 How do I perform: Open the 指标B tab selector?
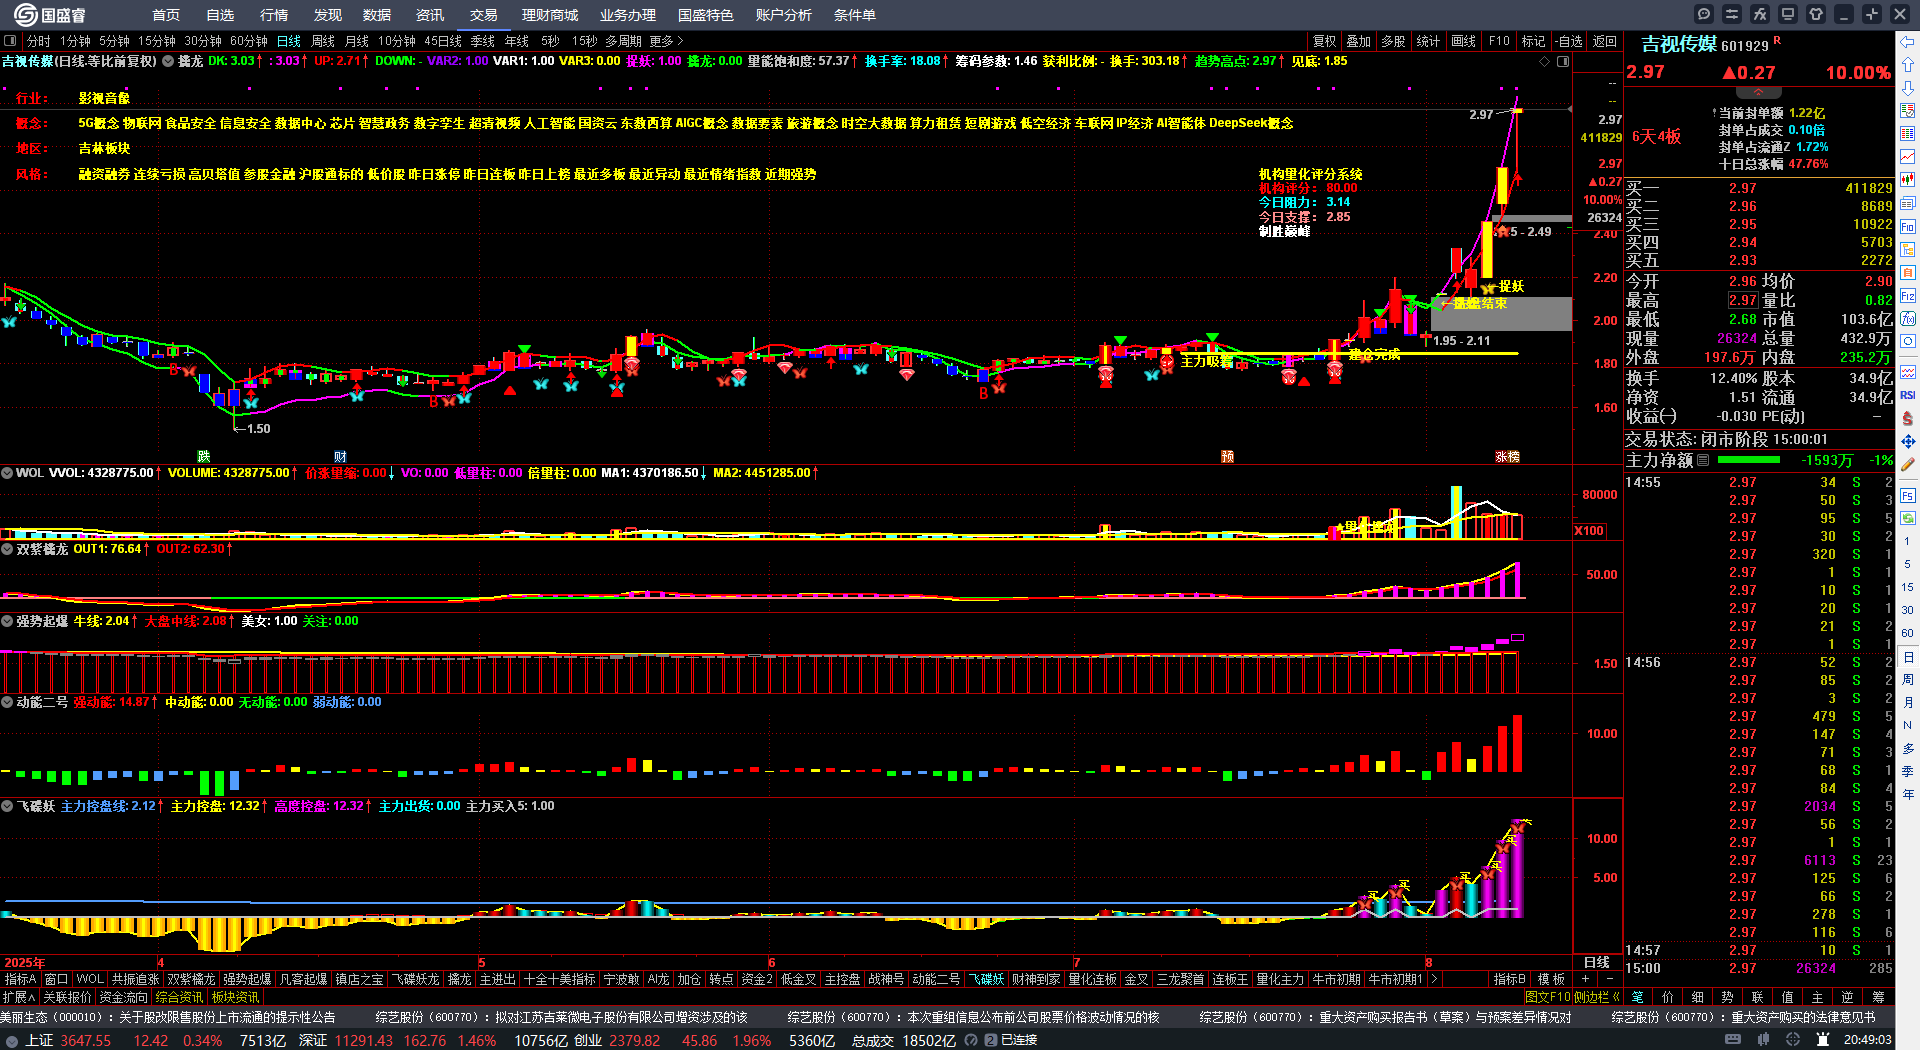[1510, 979]
